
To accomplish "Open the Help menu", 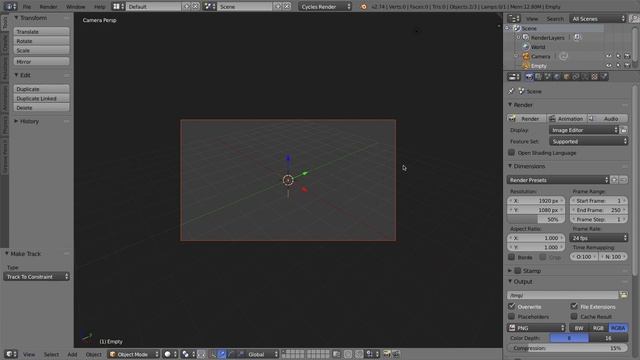I will coord(100,7).
